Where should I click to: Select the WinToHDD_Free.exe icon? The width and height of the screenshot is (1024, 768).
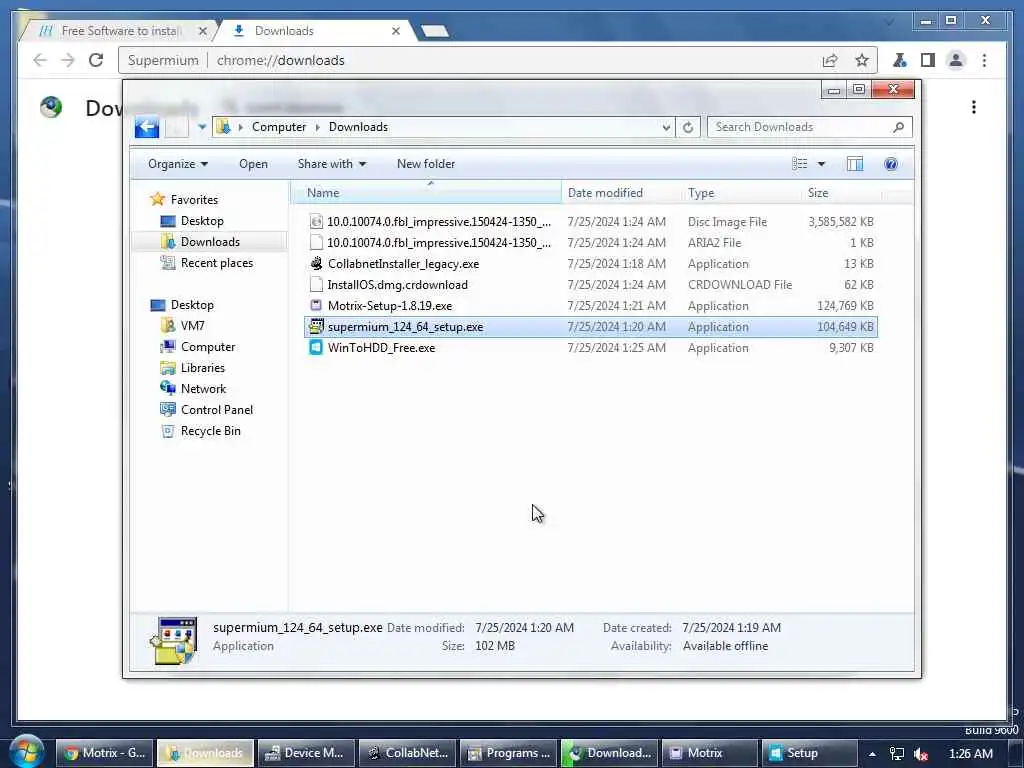pos(316,347)
